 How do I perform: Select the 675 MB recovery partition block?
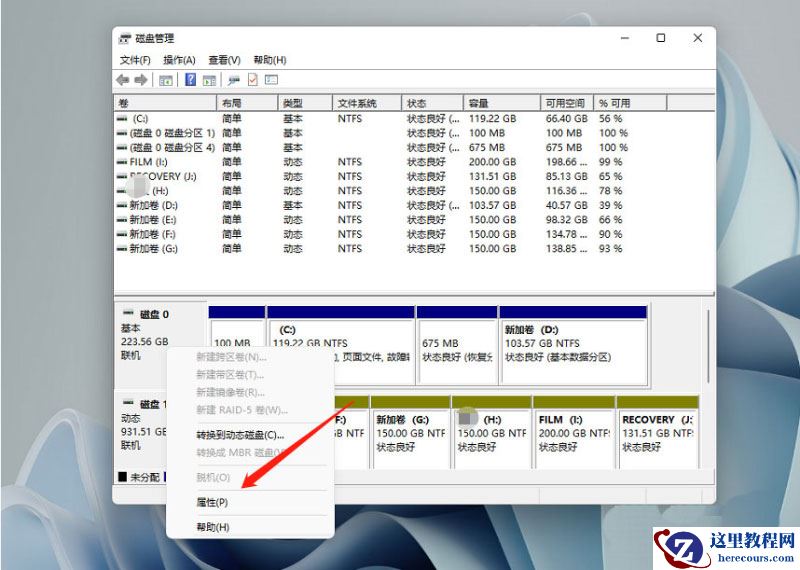point(457,345)
